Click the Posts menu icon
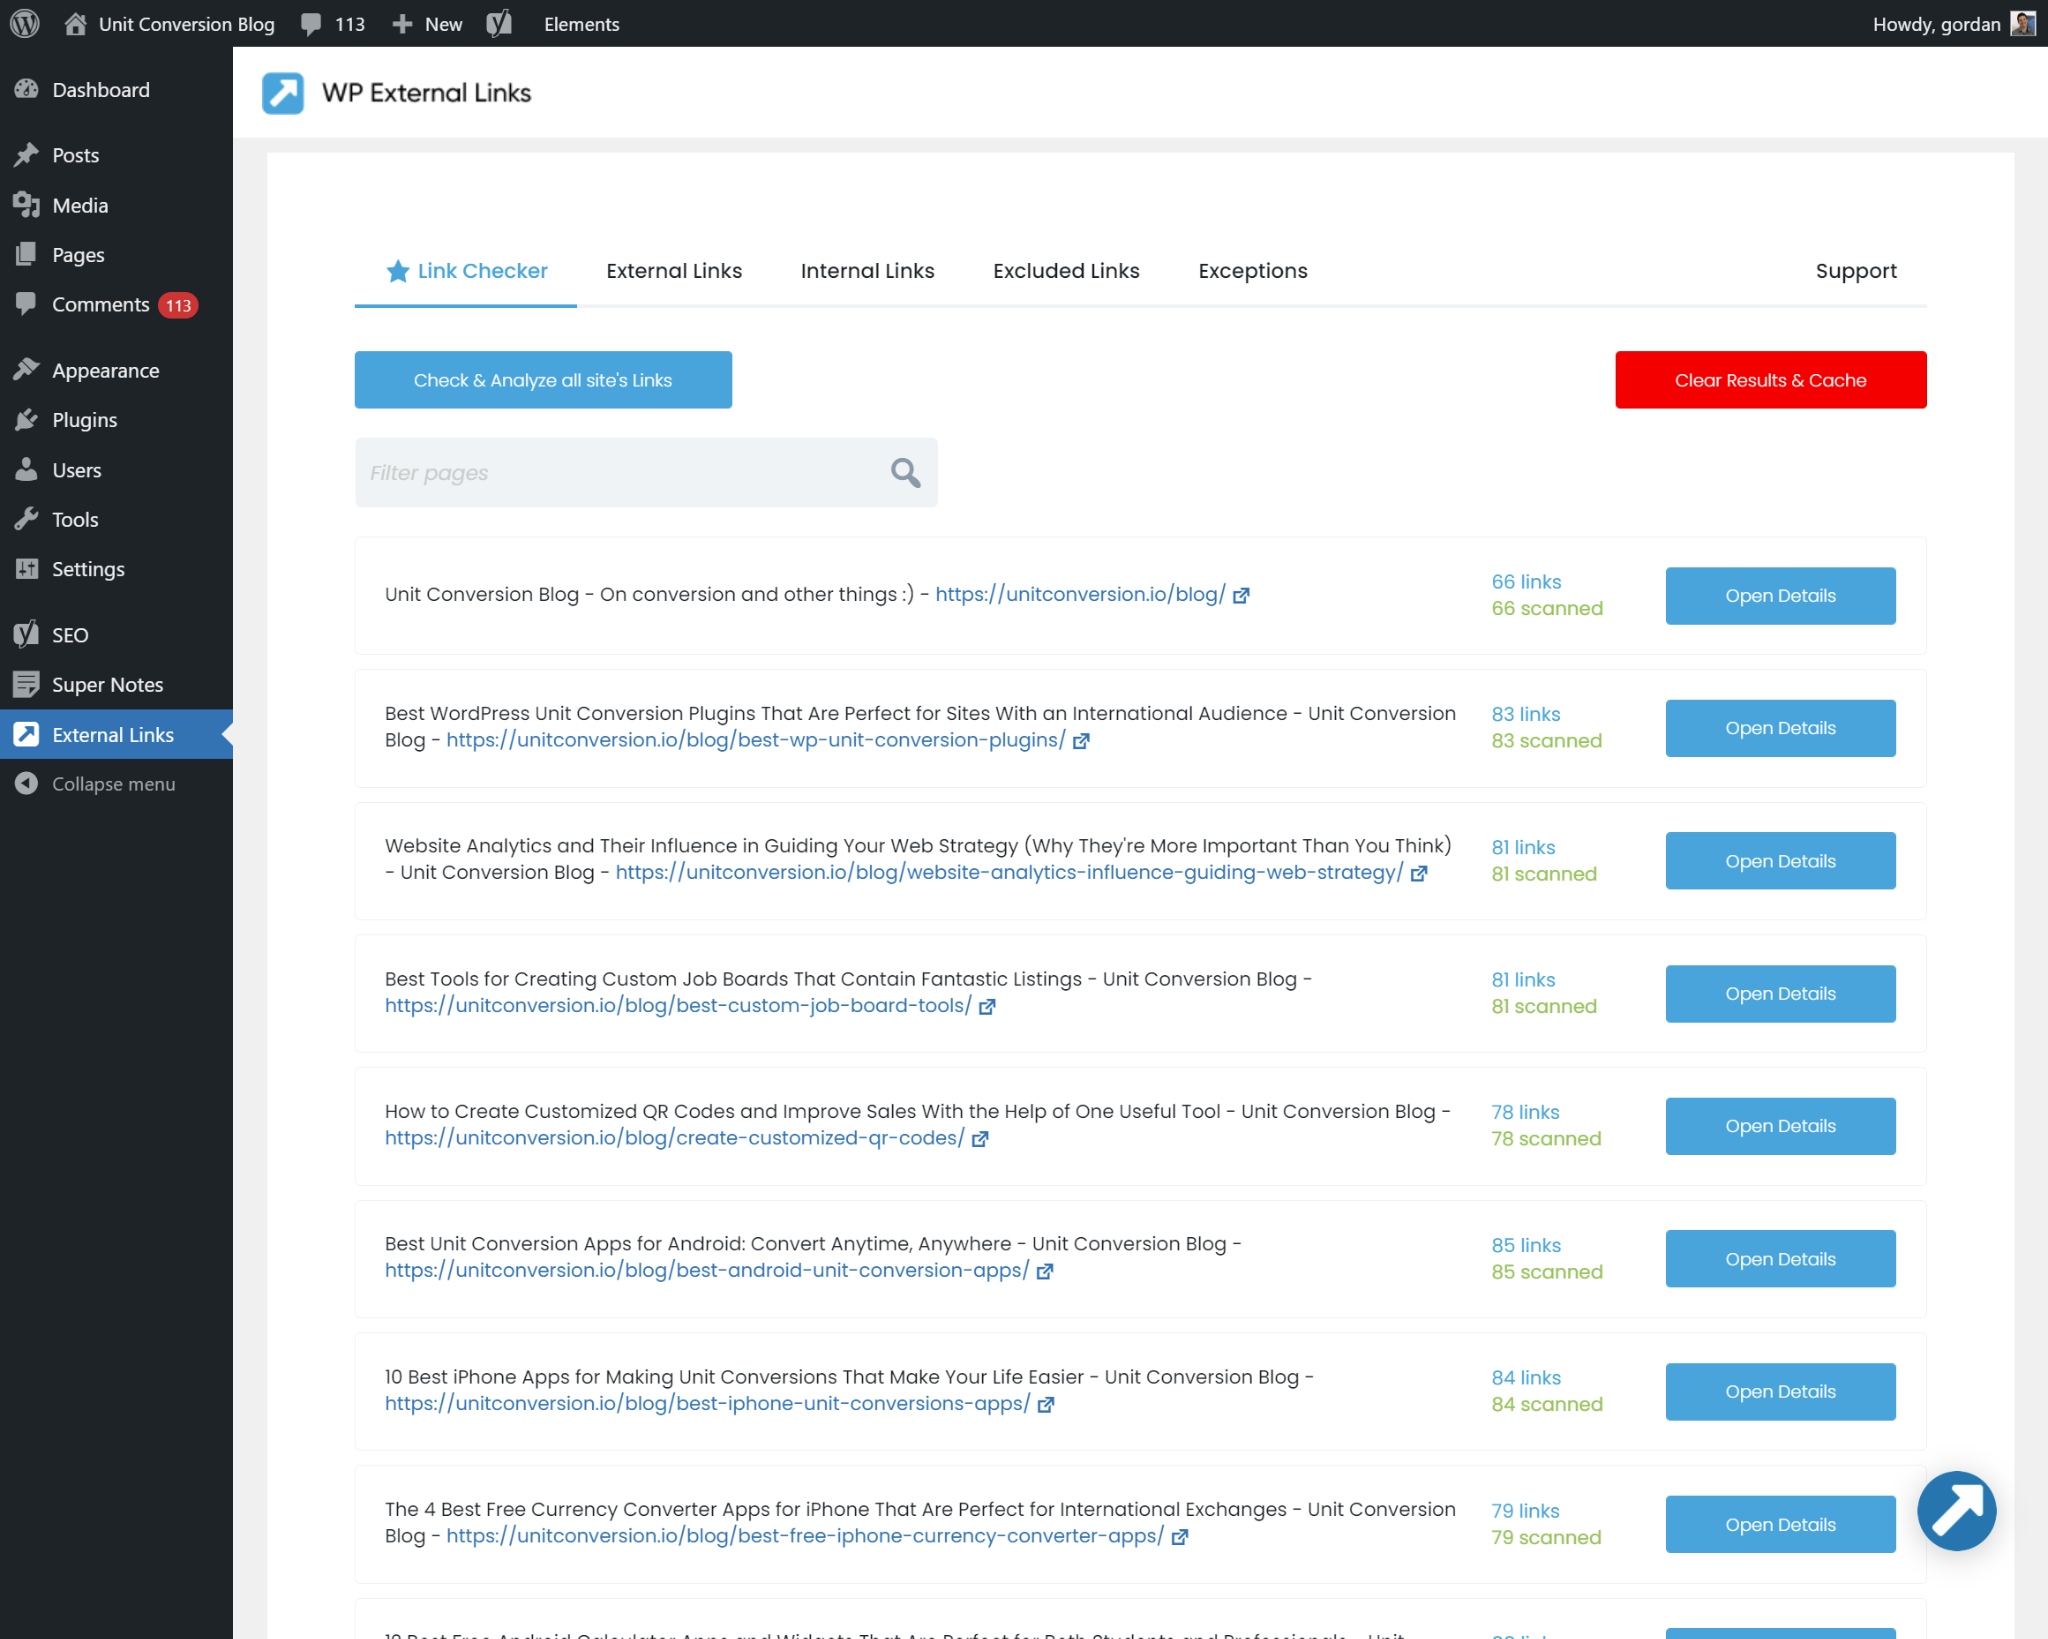 (23, 154)
